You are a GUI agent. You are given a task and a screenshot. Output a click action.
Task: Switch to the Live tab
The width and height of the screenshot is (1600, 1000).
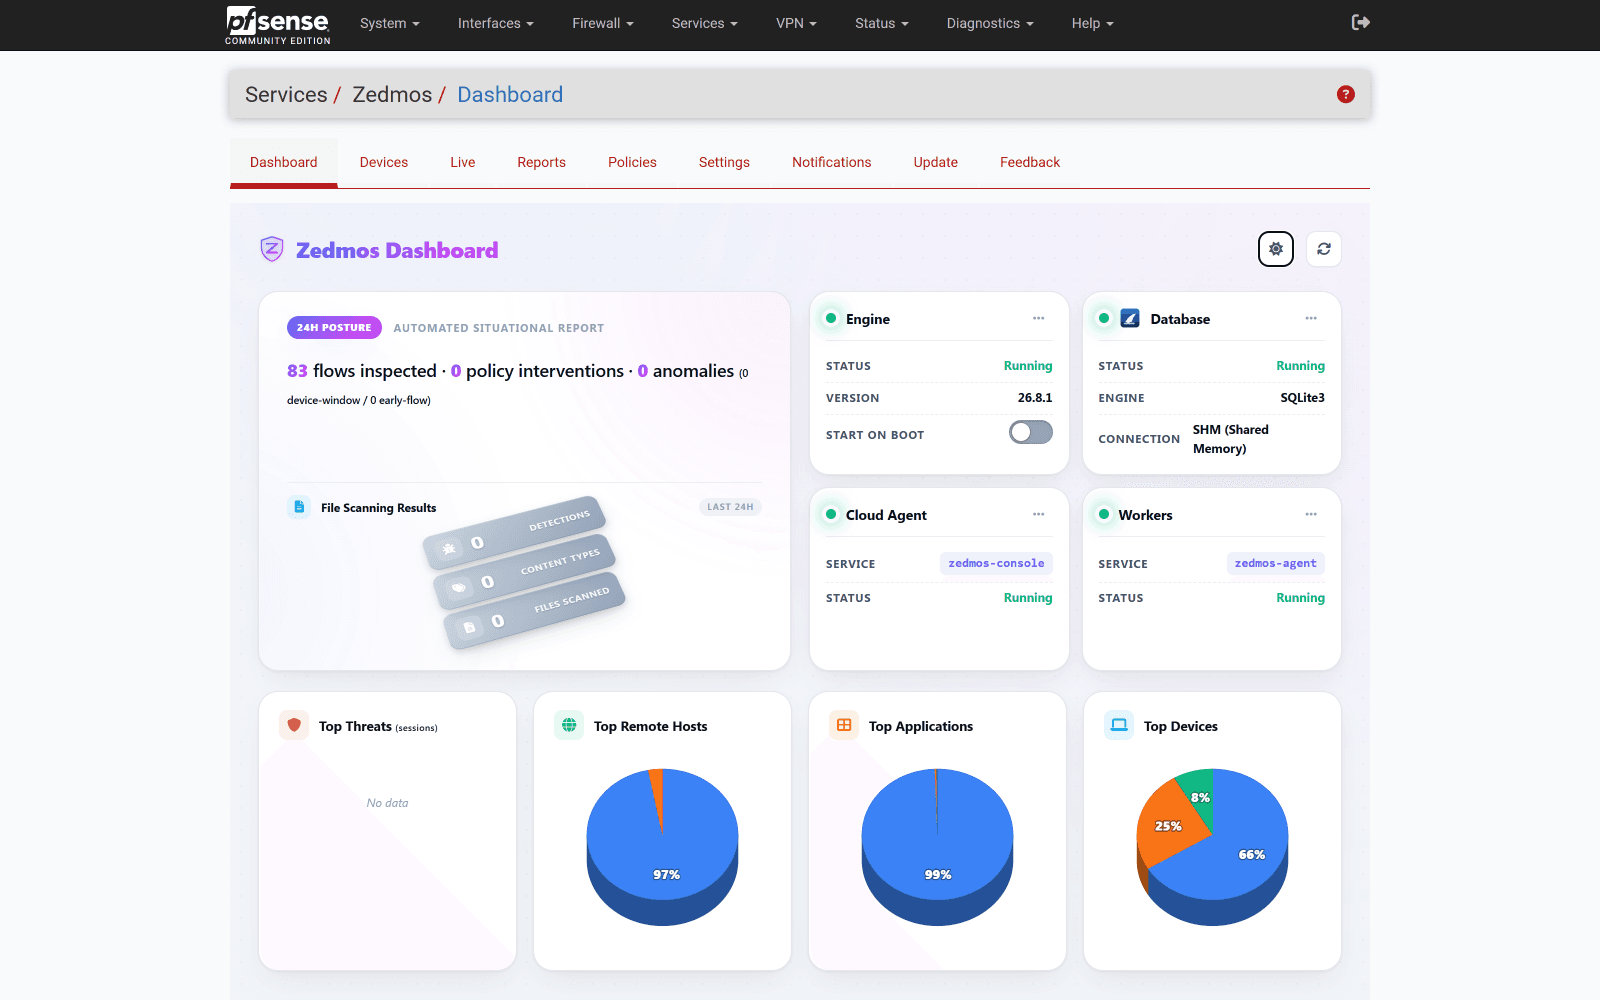tap(463, 162)
